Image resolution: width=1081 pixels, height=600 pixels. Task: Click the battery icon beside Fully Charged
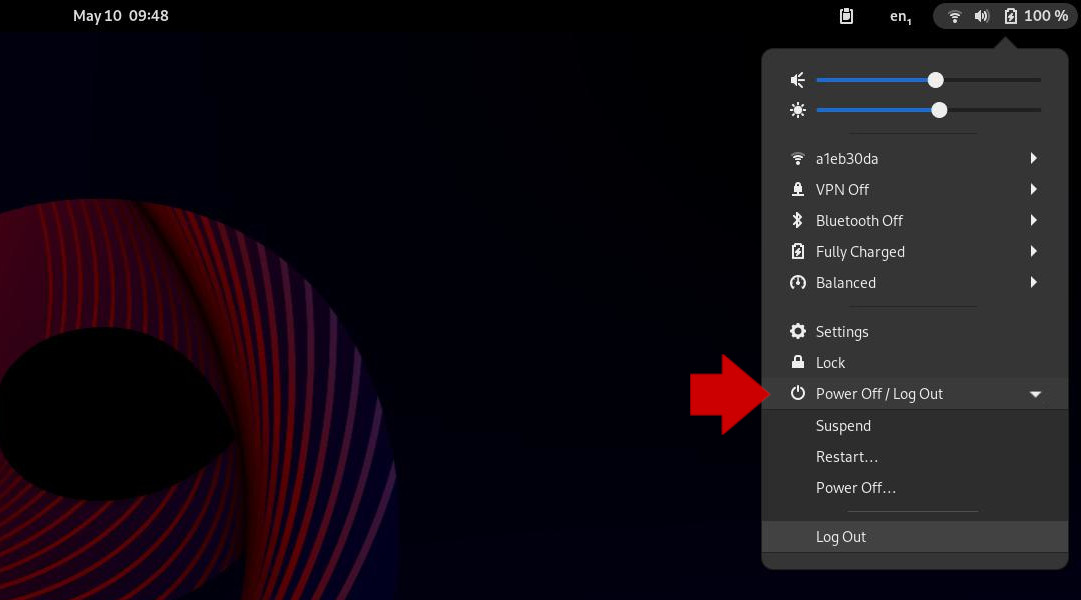click(x=797, y=251)
